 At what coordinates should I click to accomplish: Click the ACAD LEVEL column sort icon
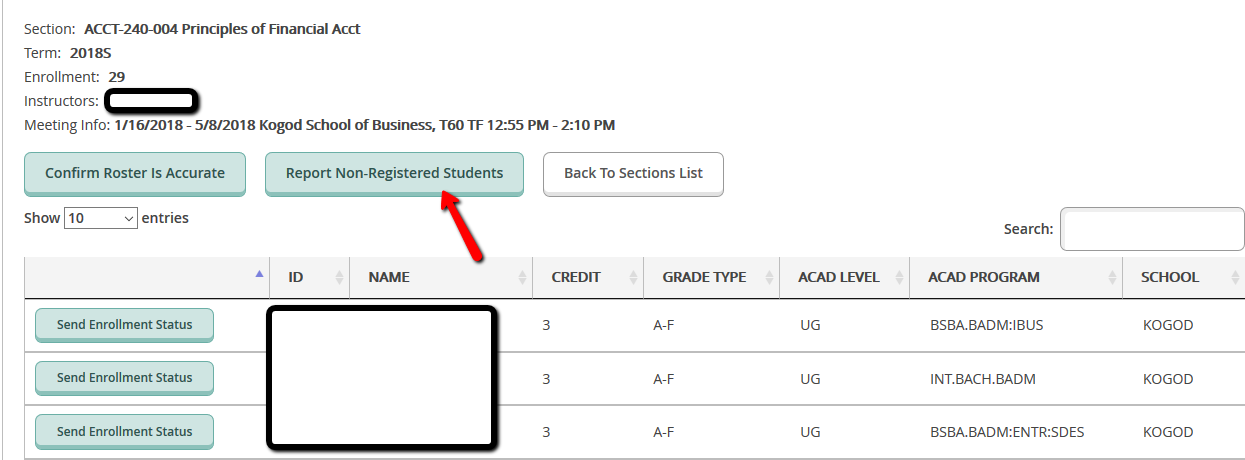tap(899, 277)
